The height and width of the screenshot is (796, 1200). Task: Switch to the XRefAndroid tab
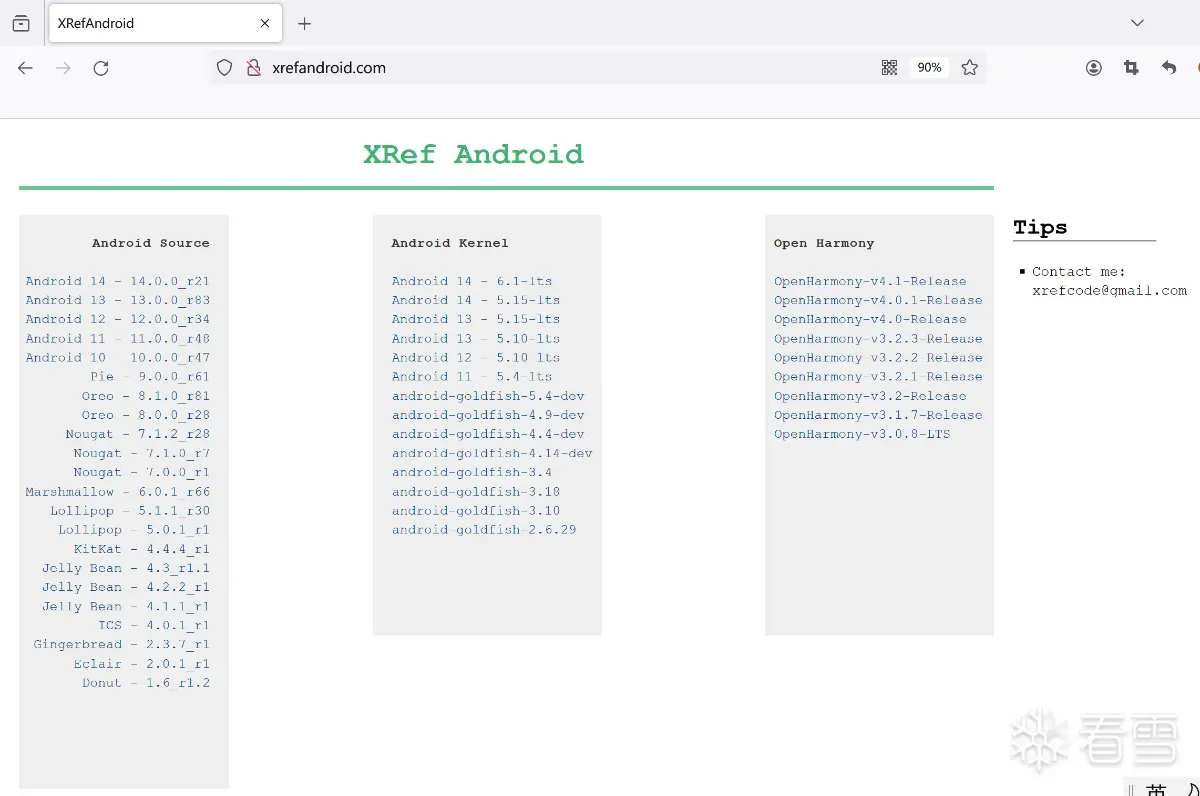tap(163, 23)
